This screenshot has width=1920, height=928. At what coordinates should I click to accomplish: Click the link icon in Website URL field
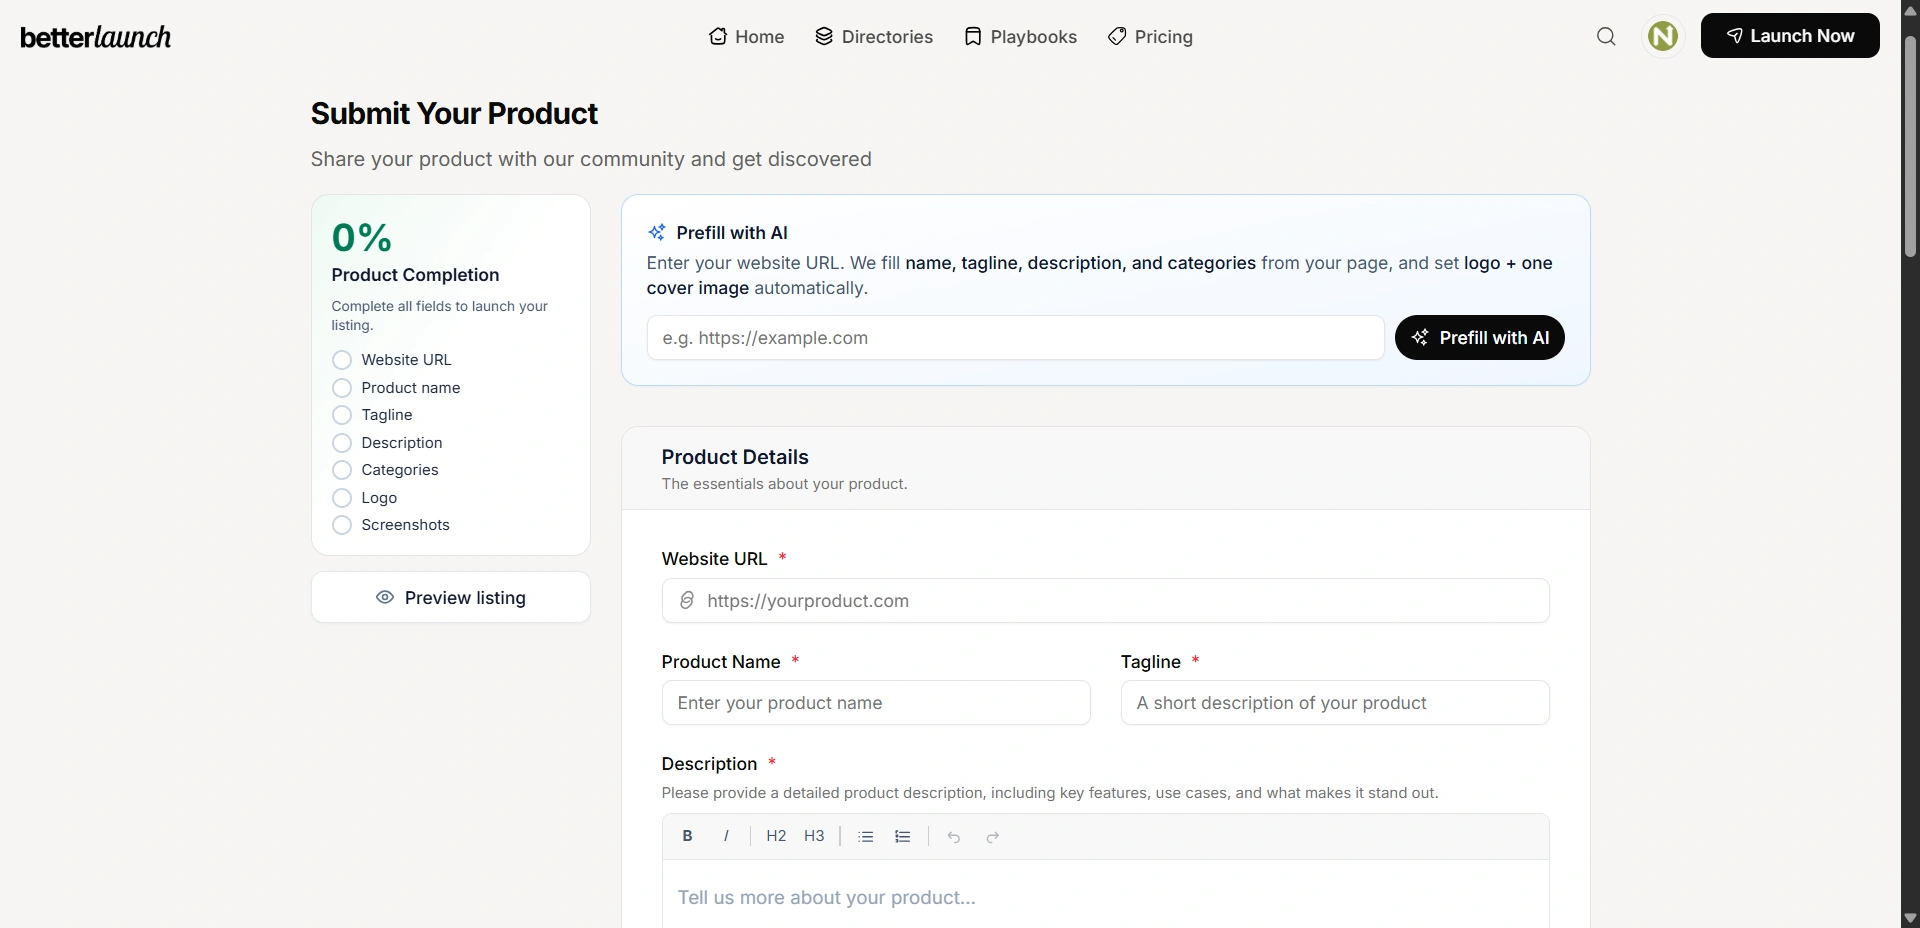click(687, 600)
